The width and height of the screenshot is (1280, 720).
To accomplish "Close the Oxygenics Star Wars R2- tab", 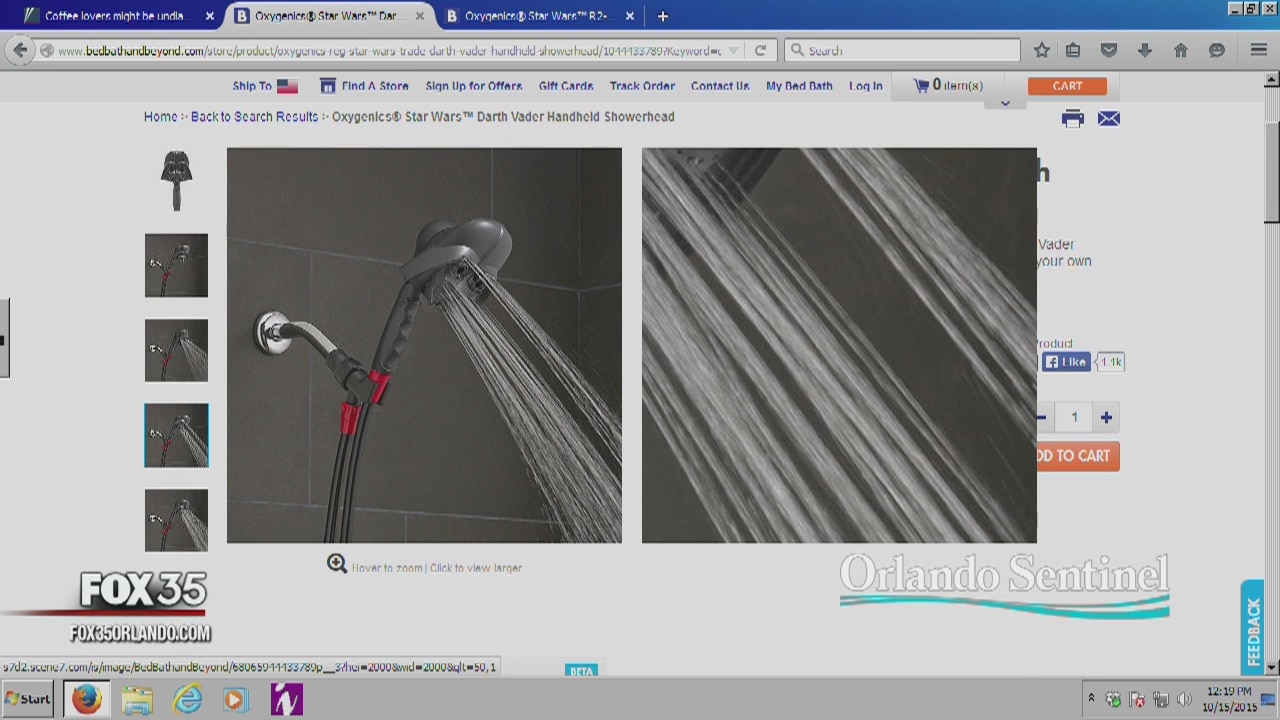I will (x=630, y=16).
